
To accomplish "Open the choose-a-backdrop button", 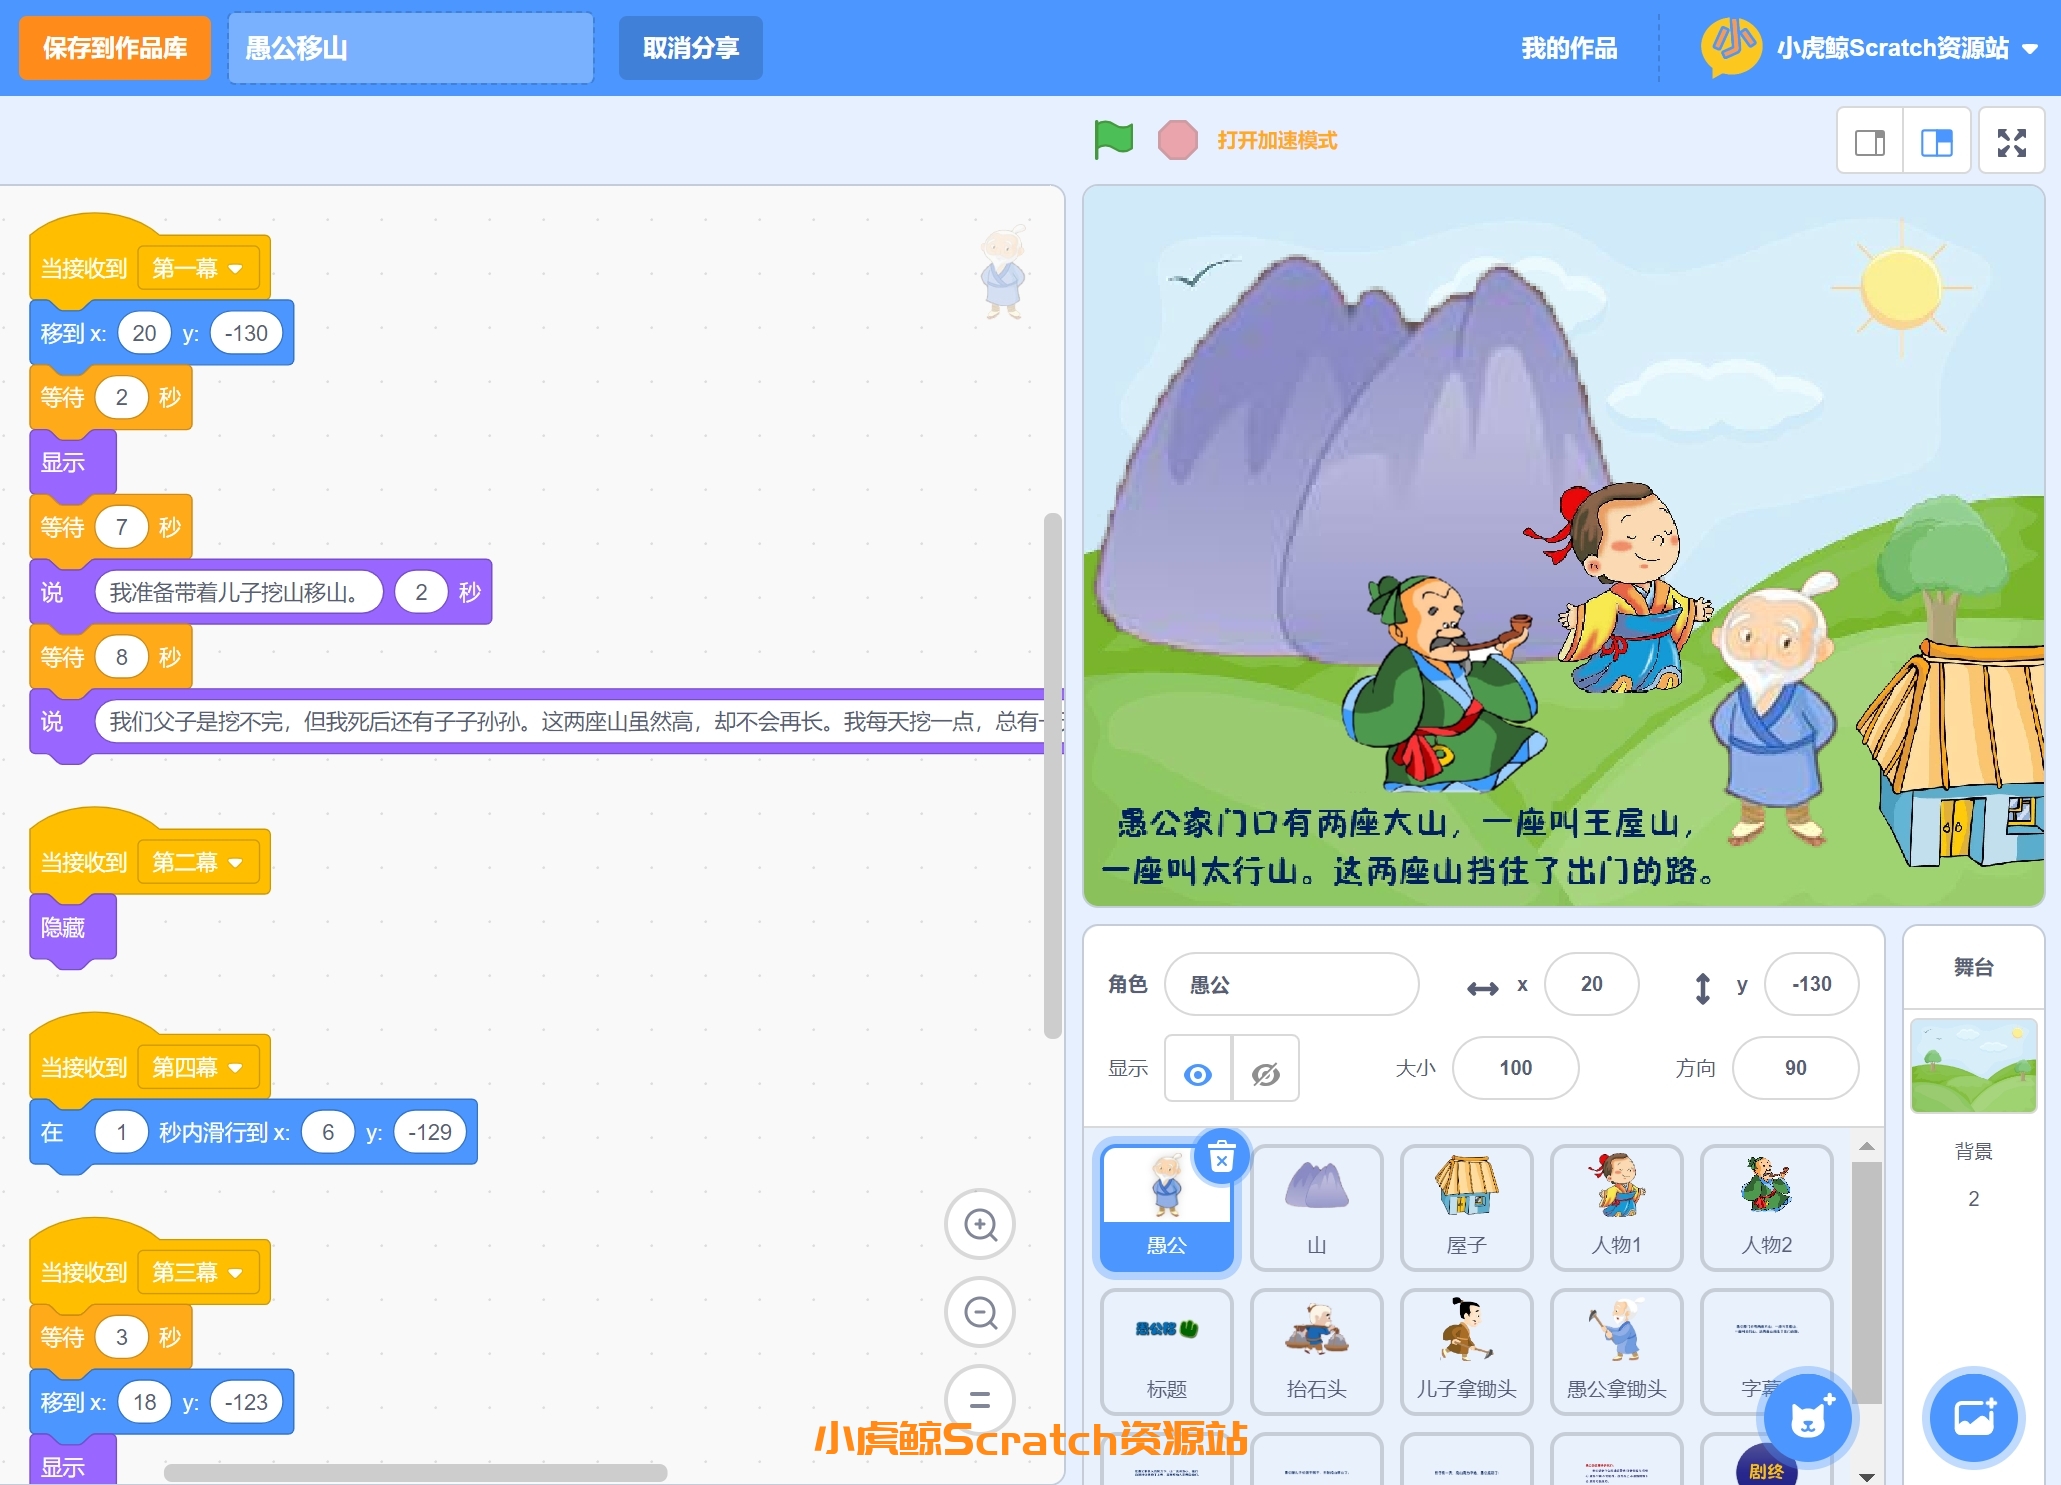I will pyautogui.click(x=1974, y=1418).
